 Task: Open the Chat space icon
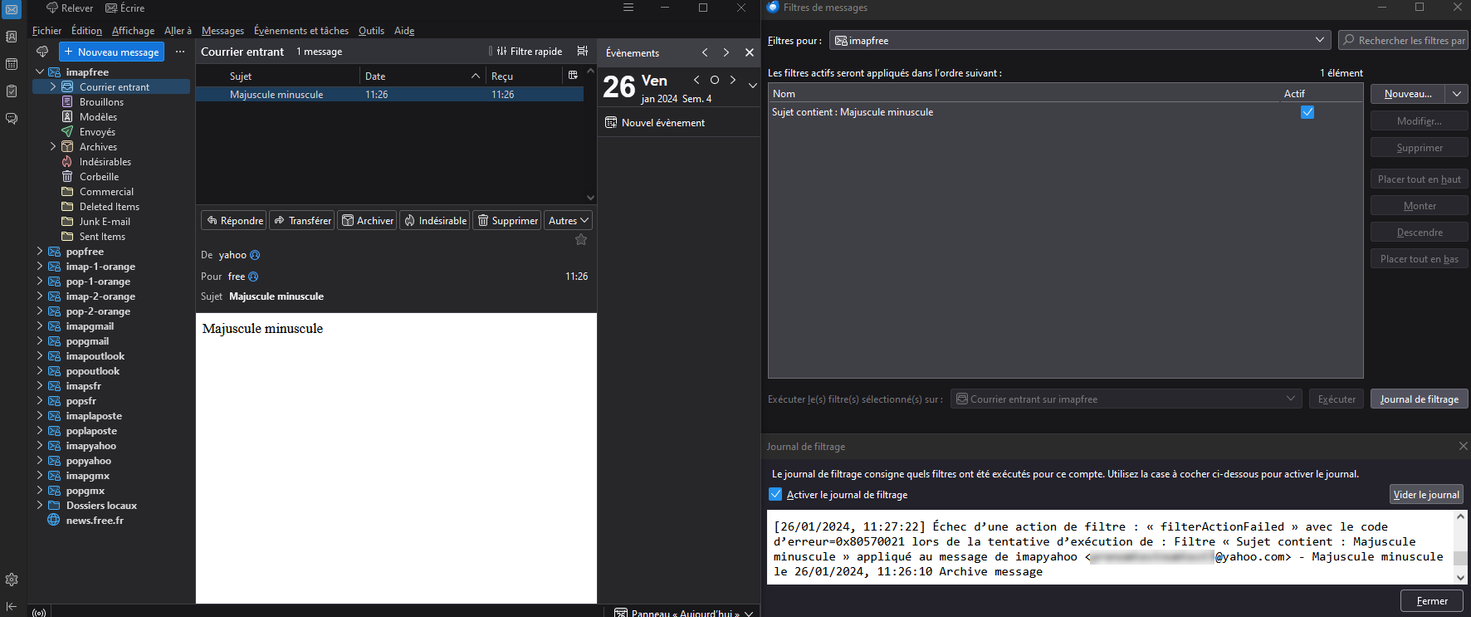(12, 118)
